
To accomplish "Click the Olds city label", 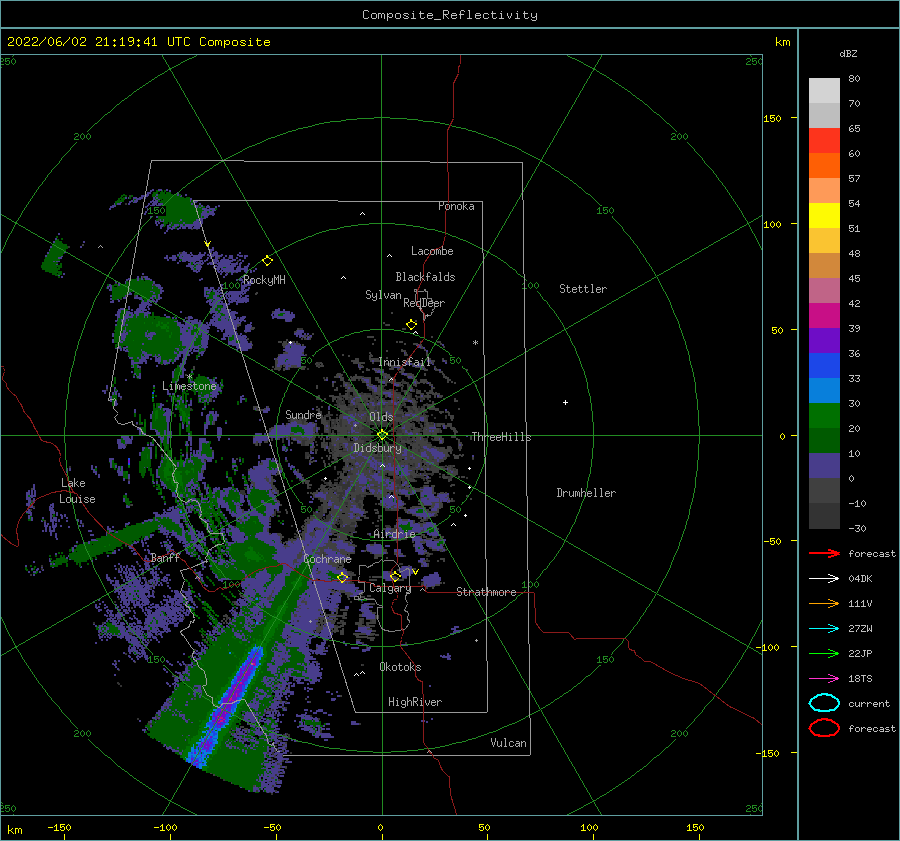I will 381,417.
